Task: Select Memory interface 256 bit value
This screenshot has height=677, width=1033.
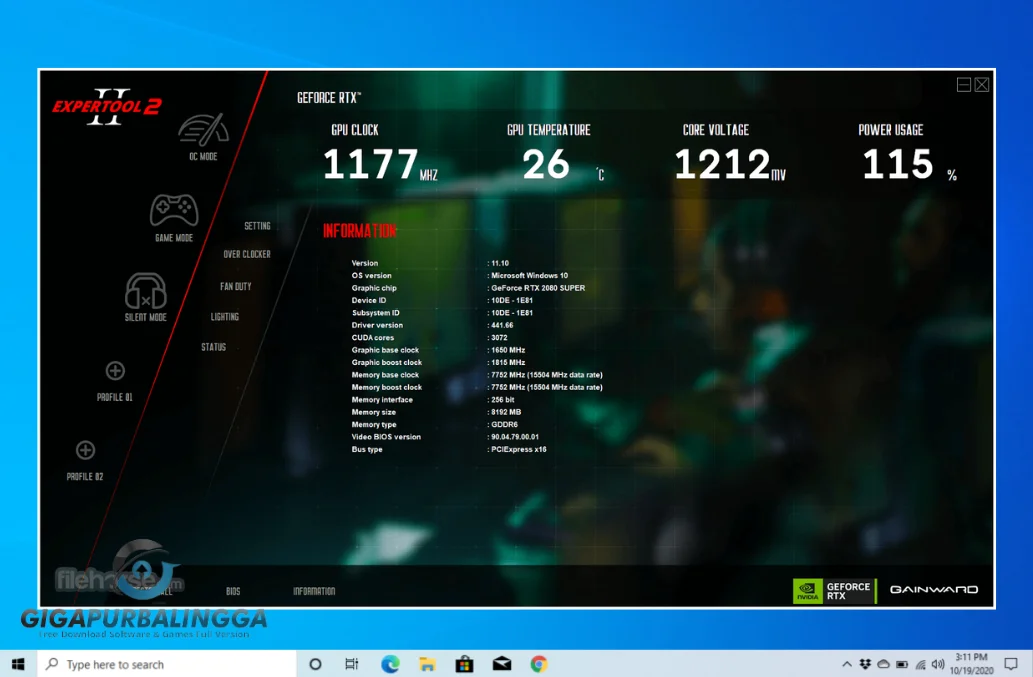Action: [x=503, y=400]
